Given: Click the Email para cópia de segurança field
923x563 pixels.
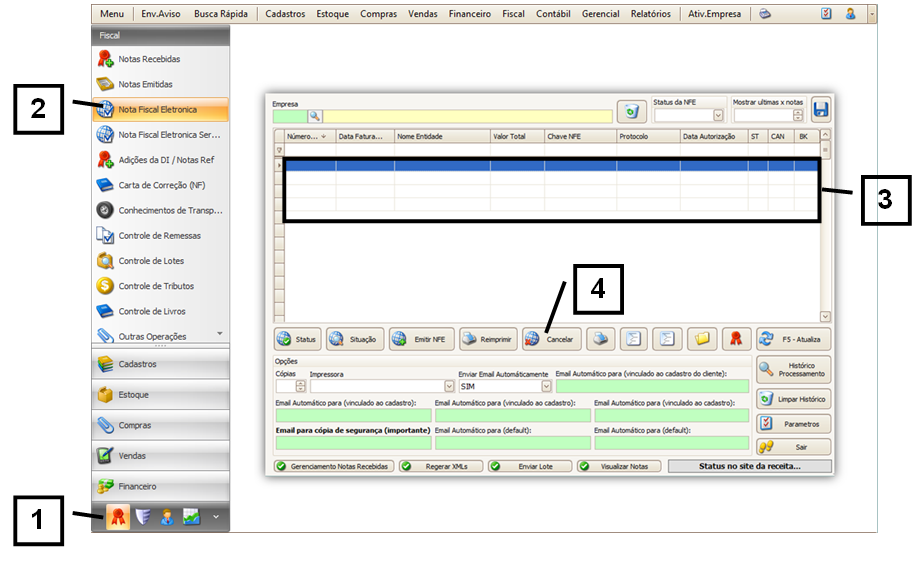Looking at the screenshot, I should (x=353, y=442).
